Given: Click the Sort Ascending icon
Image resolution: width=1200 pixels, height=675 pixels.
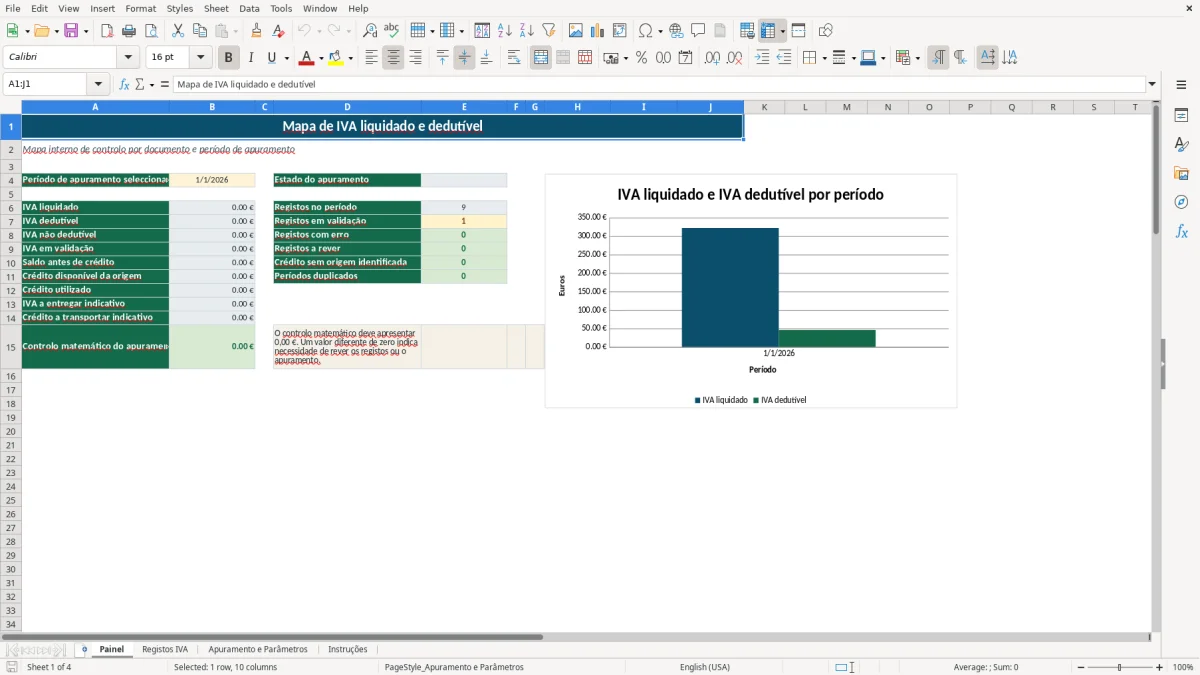Looking at the screenshot, I should click(505, 31).
